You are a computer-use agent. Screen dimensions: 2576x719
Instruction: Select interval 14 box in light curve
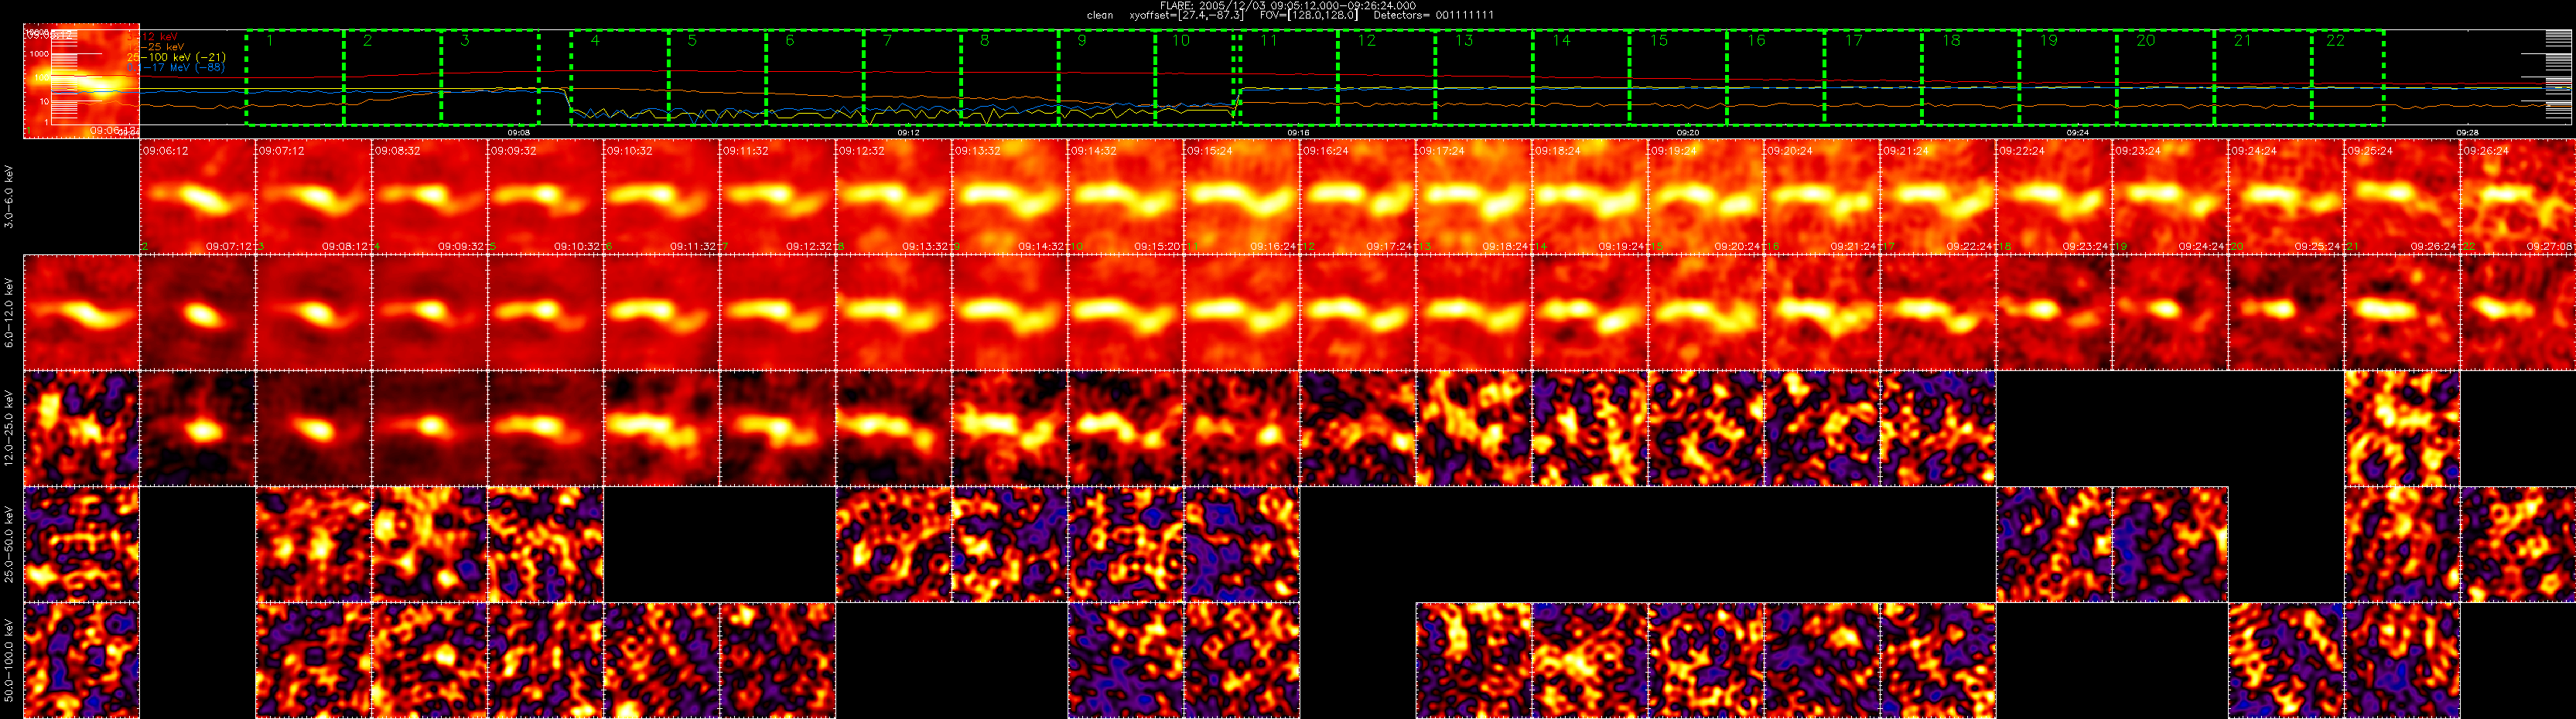[x=1580, y=78]
